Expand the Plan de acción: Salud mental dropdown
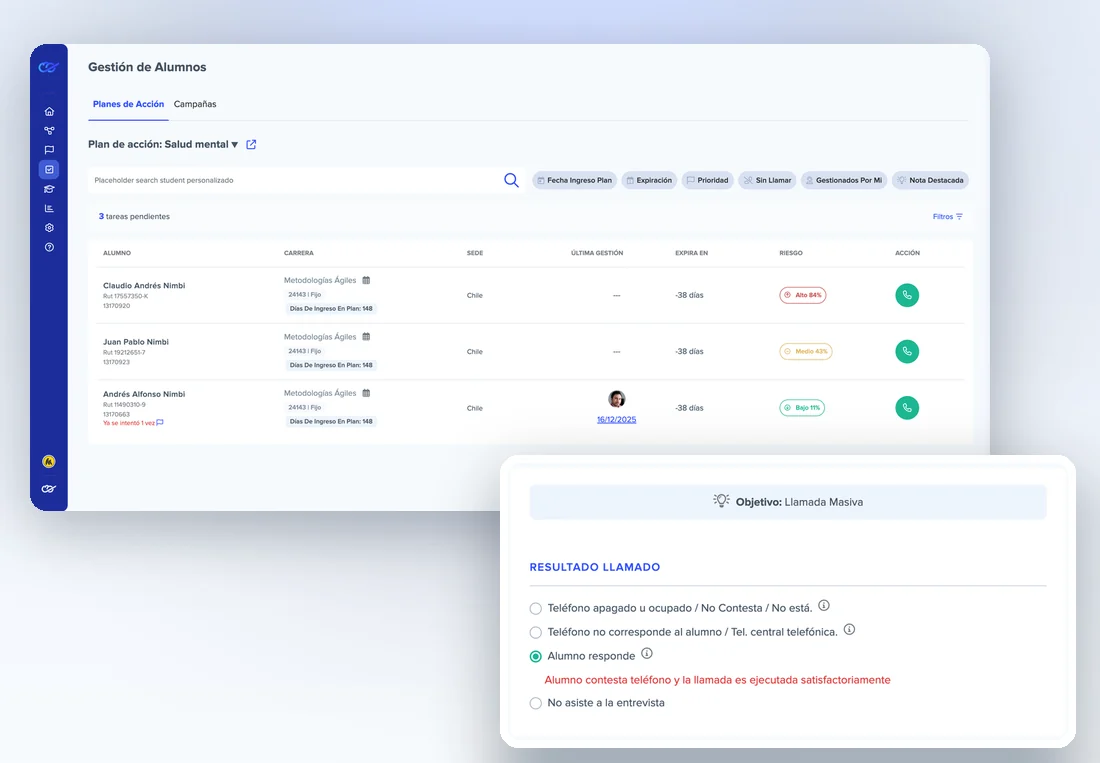 pos(163,144)
